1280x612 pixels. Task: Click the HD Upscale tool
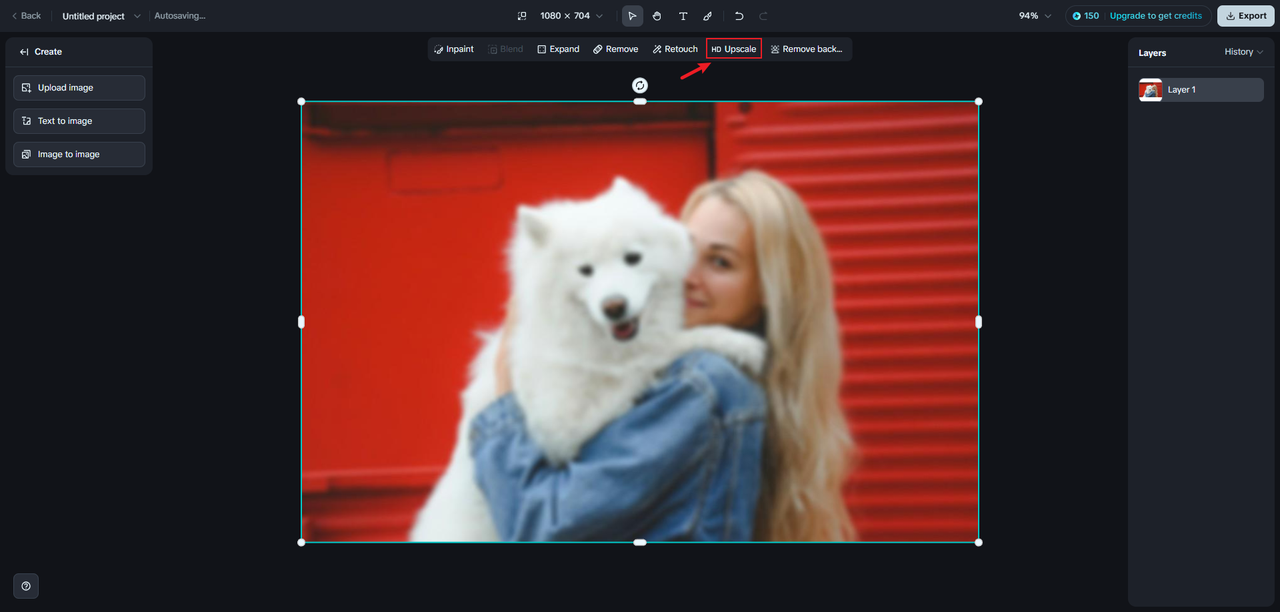tap(734, 49)
